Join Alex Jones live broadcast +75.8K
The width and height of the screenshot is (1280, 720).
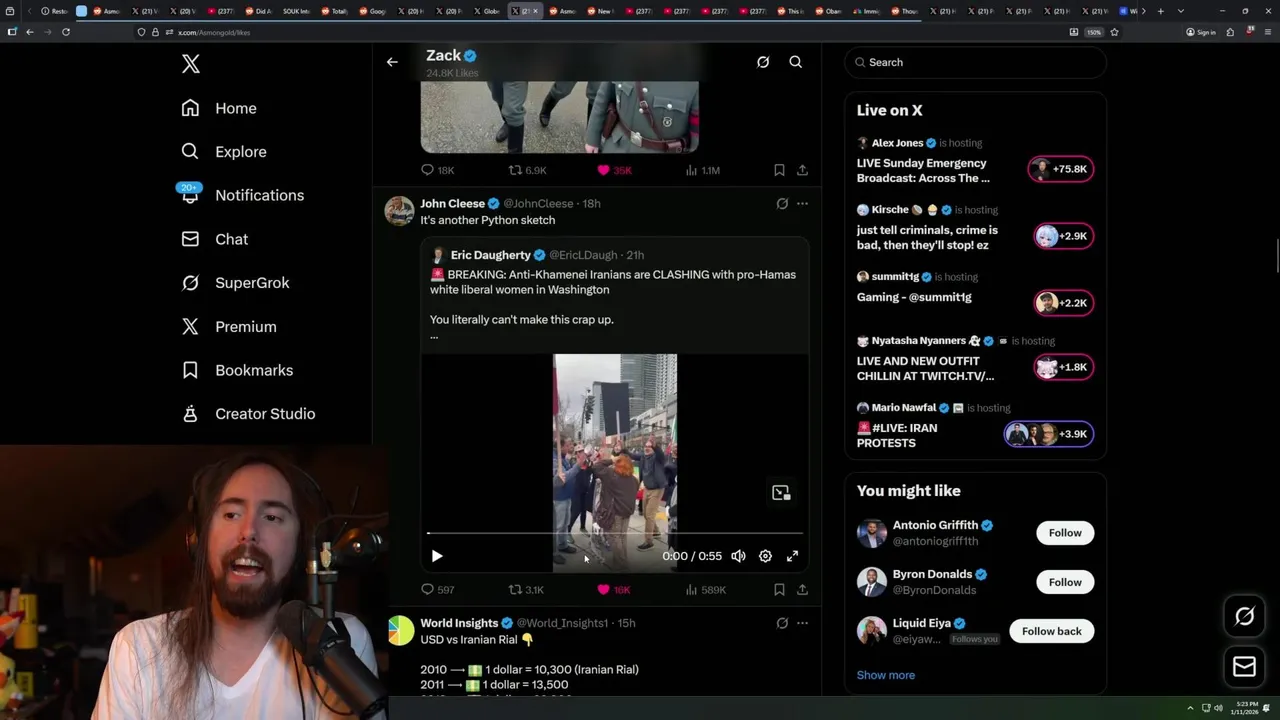coord(1061,169)
